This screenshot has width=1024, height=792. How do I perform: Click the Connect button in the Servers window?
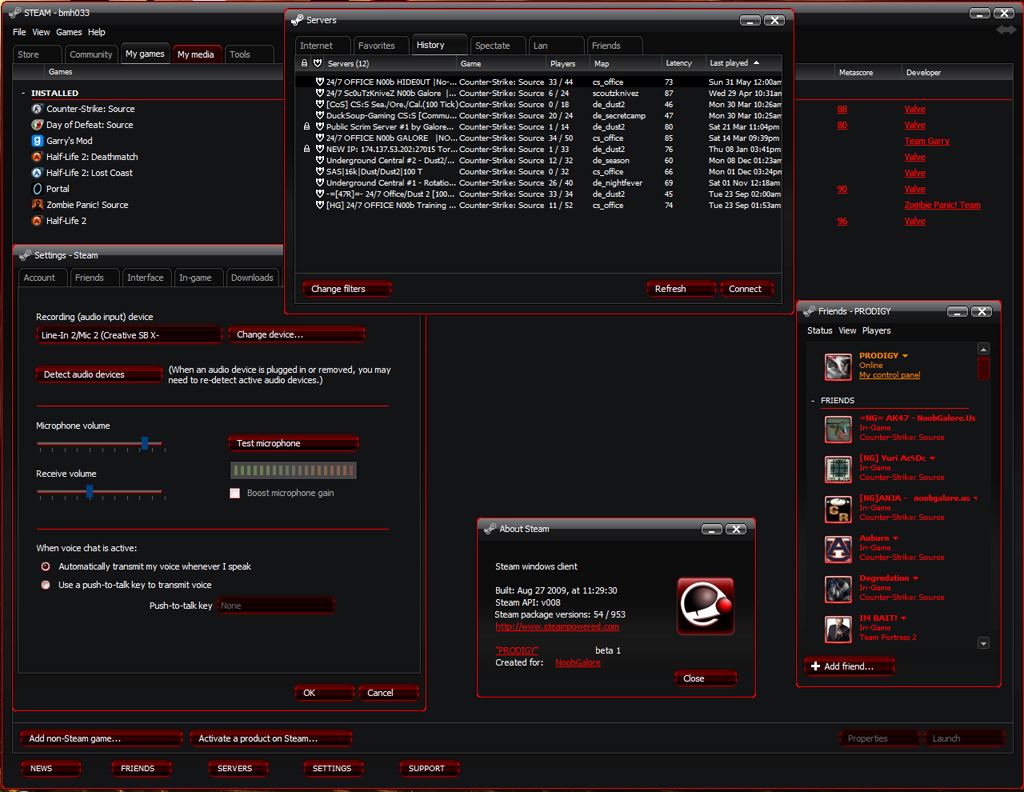pyautogui.click(x=746, y=289)
